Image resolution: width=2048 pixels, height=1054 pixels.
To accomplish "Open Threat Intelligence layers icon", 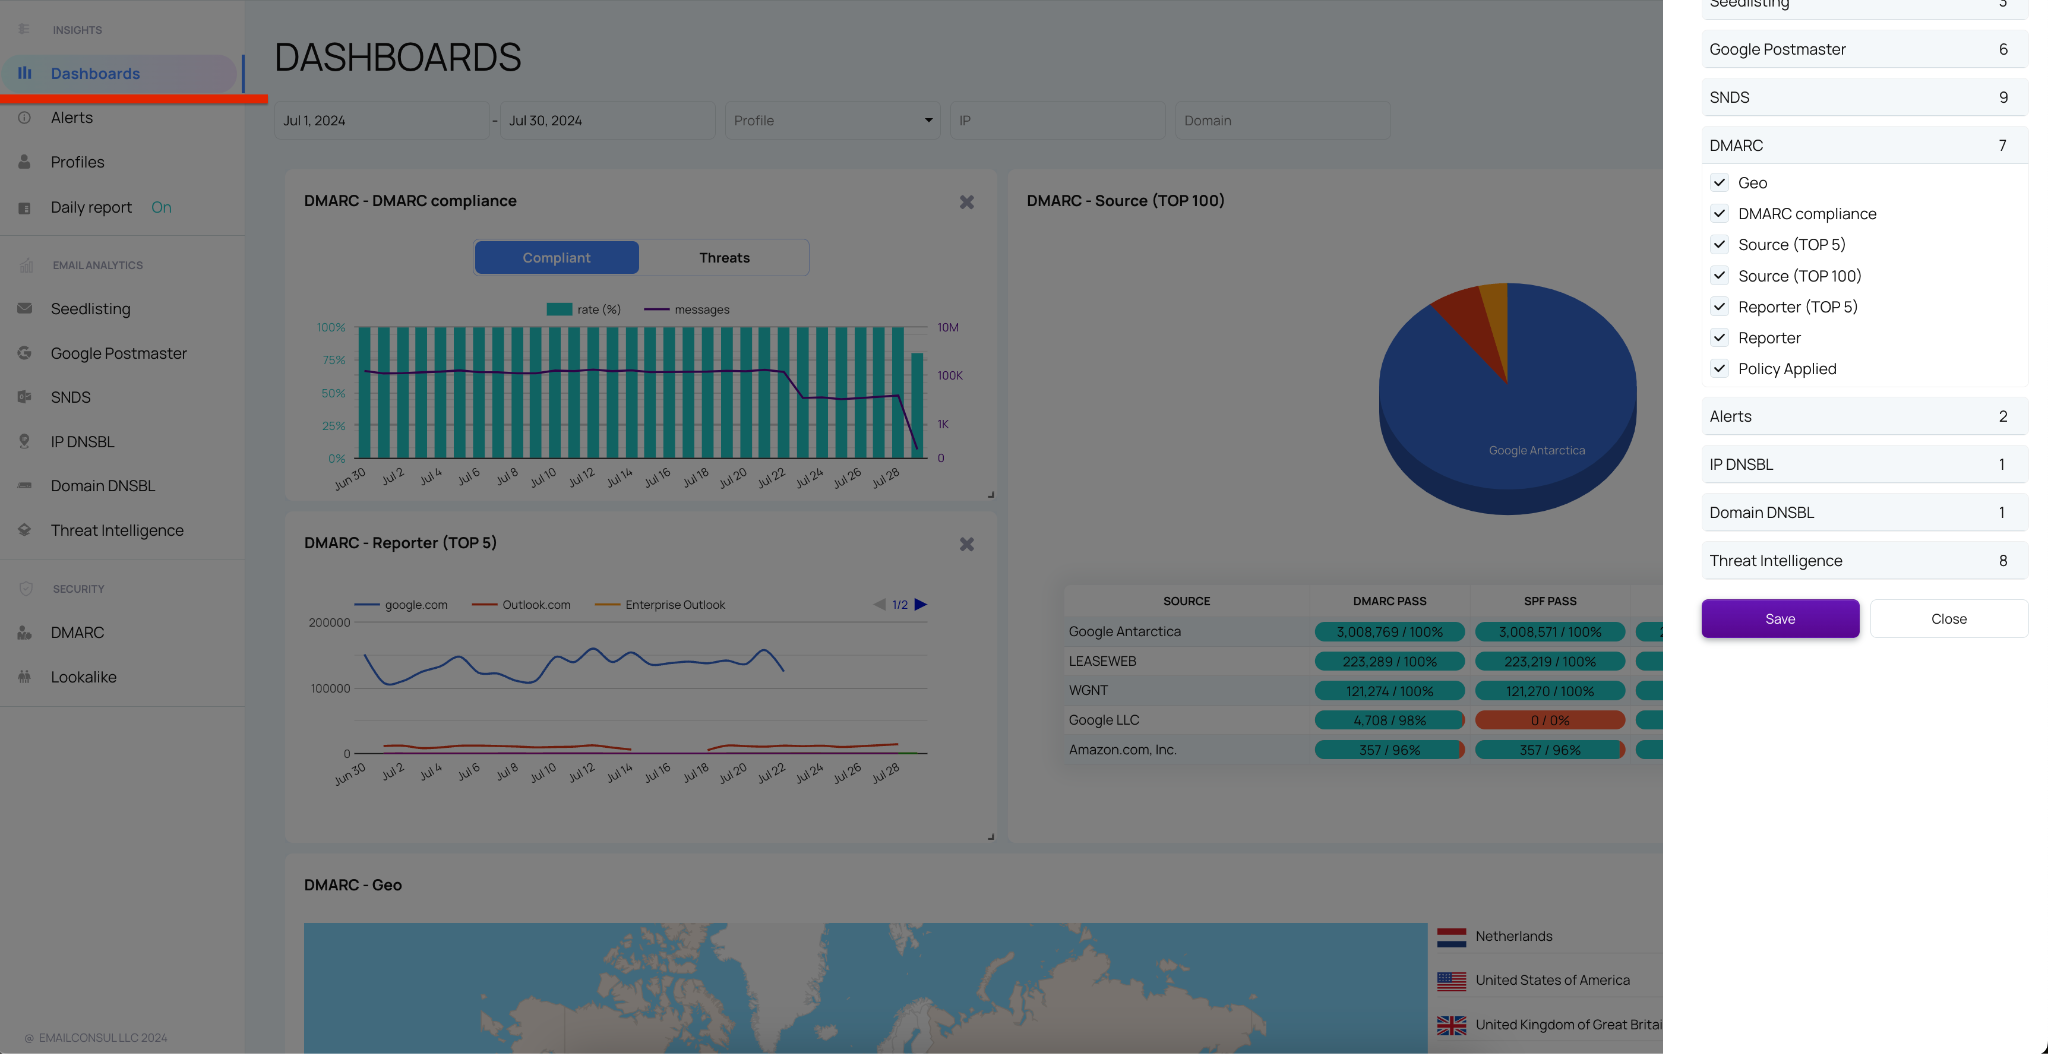I will pyautogui.click(x=25, y=530).
